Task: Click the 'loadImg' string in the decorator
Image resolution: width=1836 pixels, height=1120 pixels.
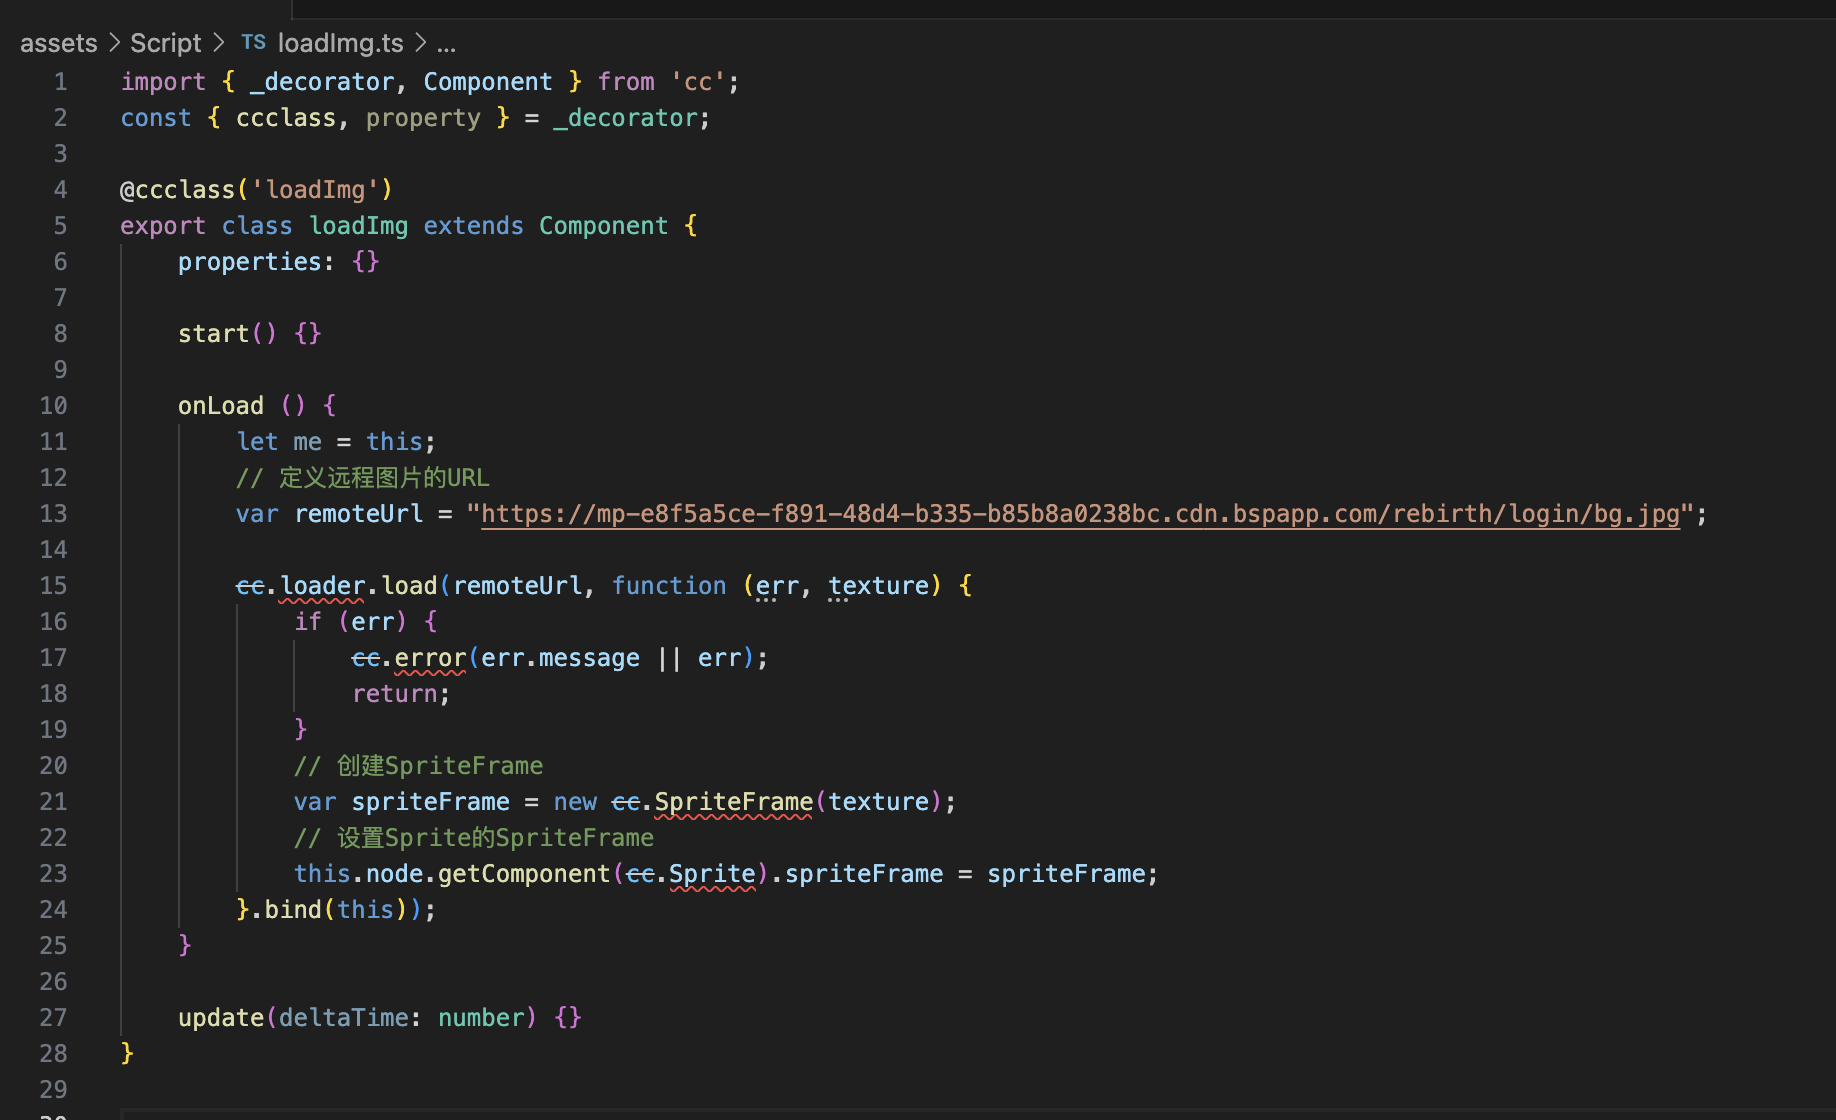Action: (315, 190)
